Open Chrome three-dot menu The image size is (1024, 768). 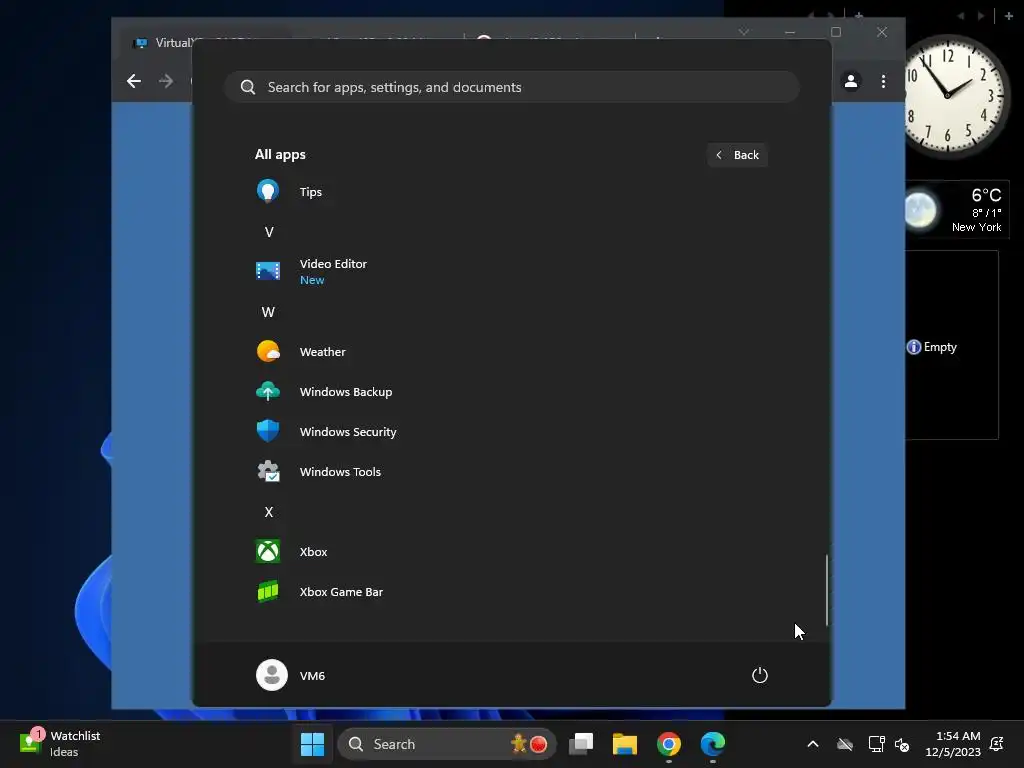coord(883,81)
